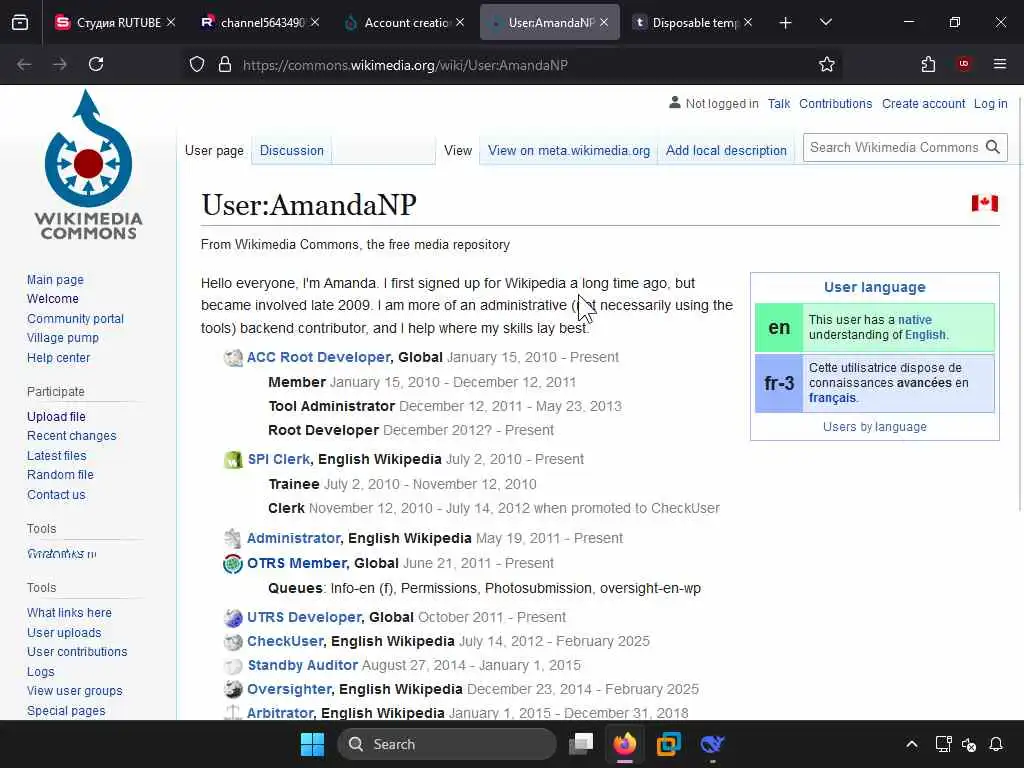
Task: Click the français link in babel box
Action: click(832, 398)
